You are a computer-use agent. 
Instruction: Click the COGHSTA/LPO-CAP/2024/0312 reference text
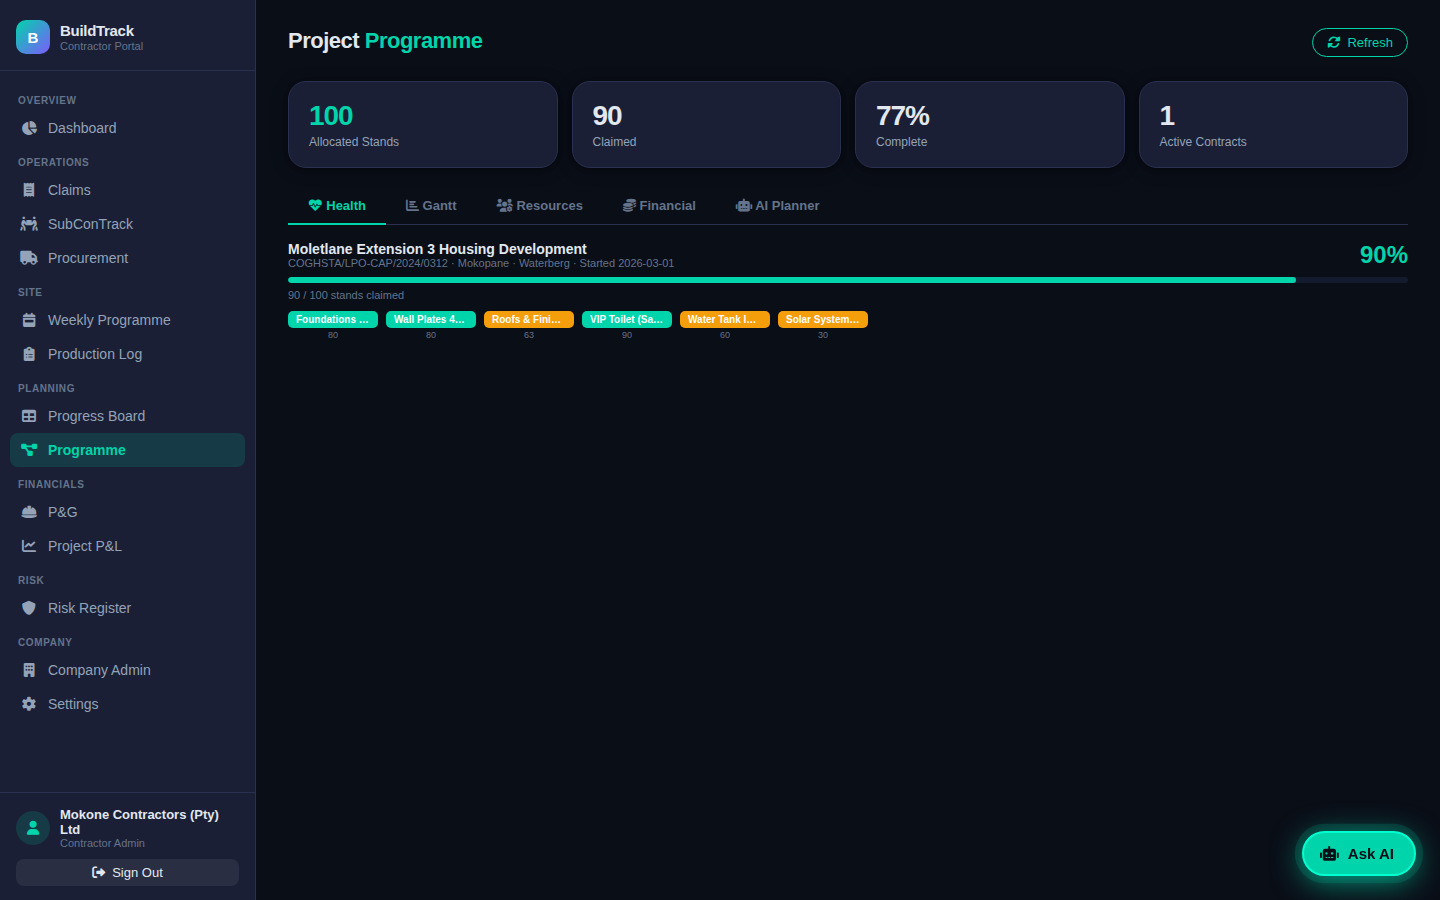coord(368,263)
